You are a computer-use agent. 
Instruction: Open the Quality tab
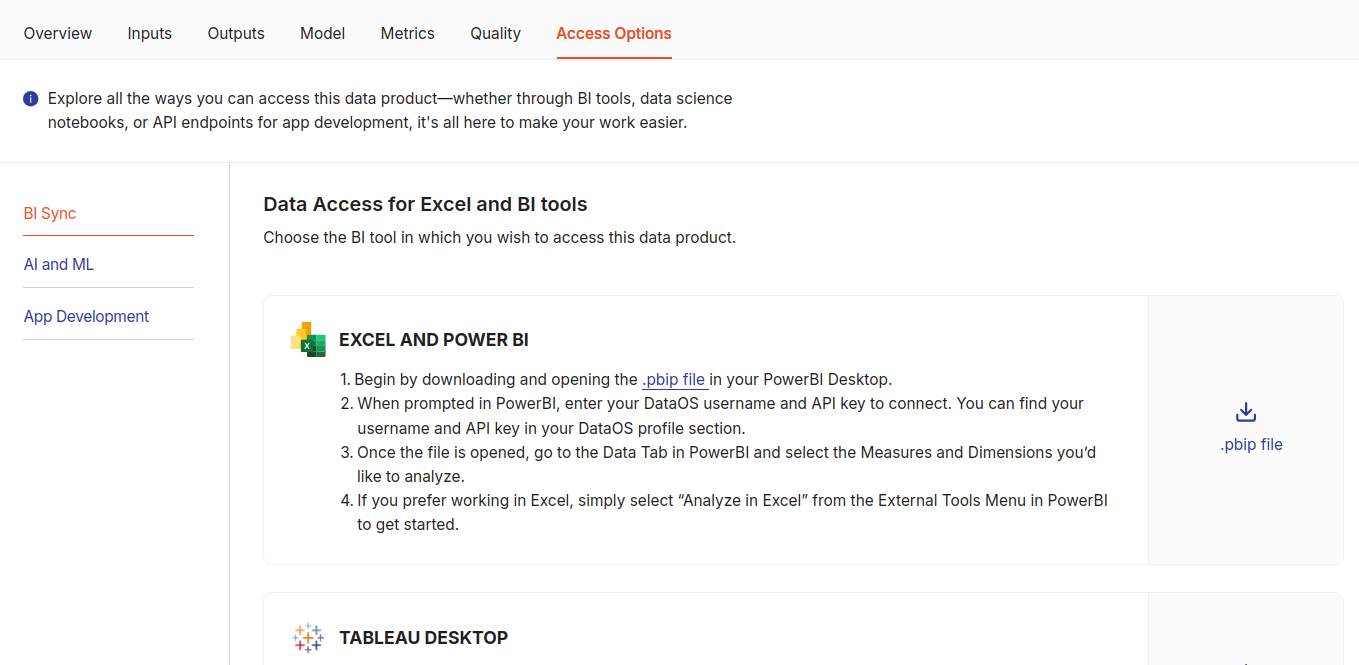[495, 32]
